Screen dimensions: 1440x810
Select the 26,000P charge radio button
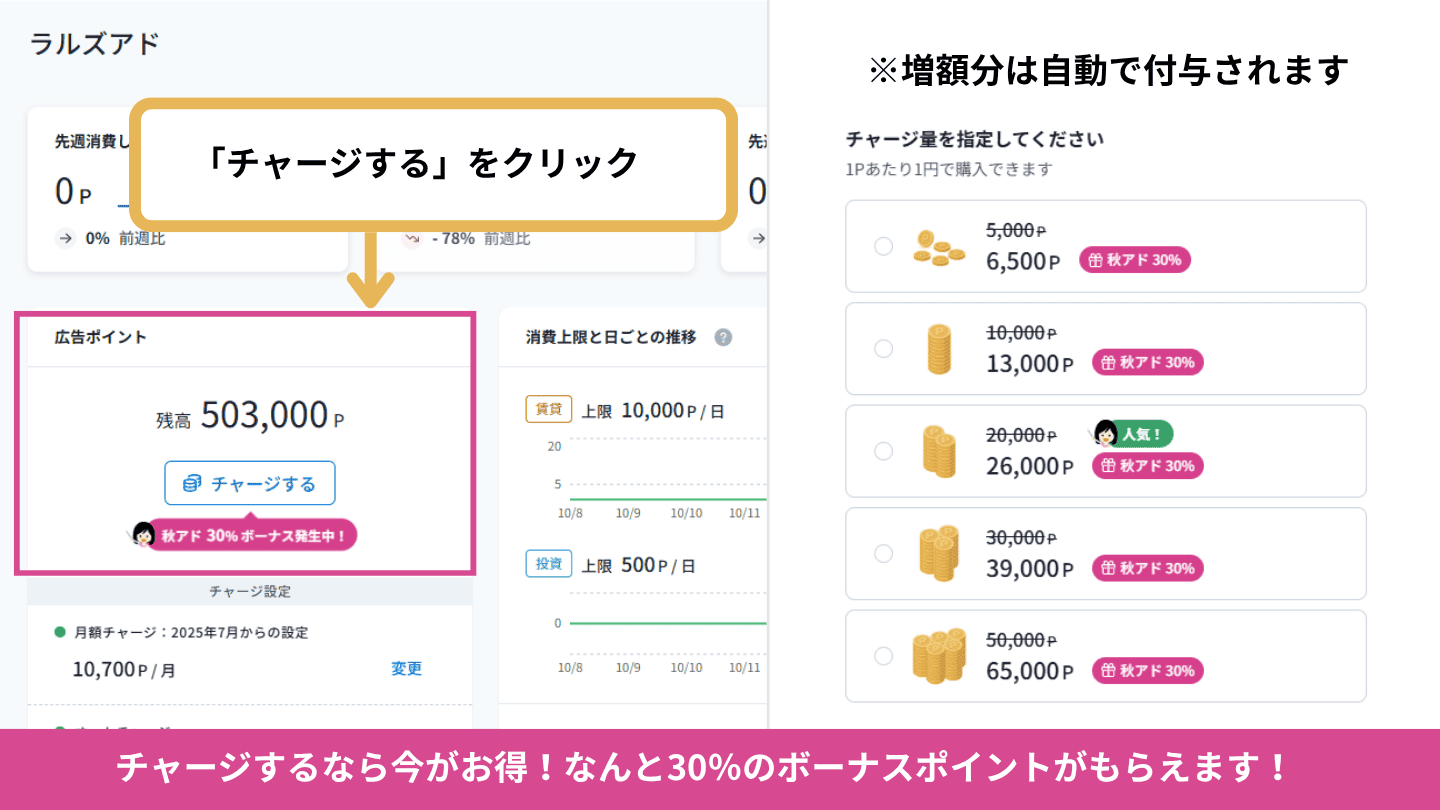tap(883, 451)
